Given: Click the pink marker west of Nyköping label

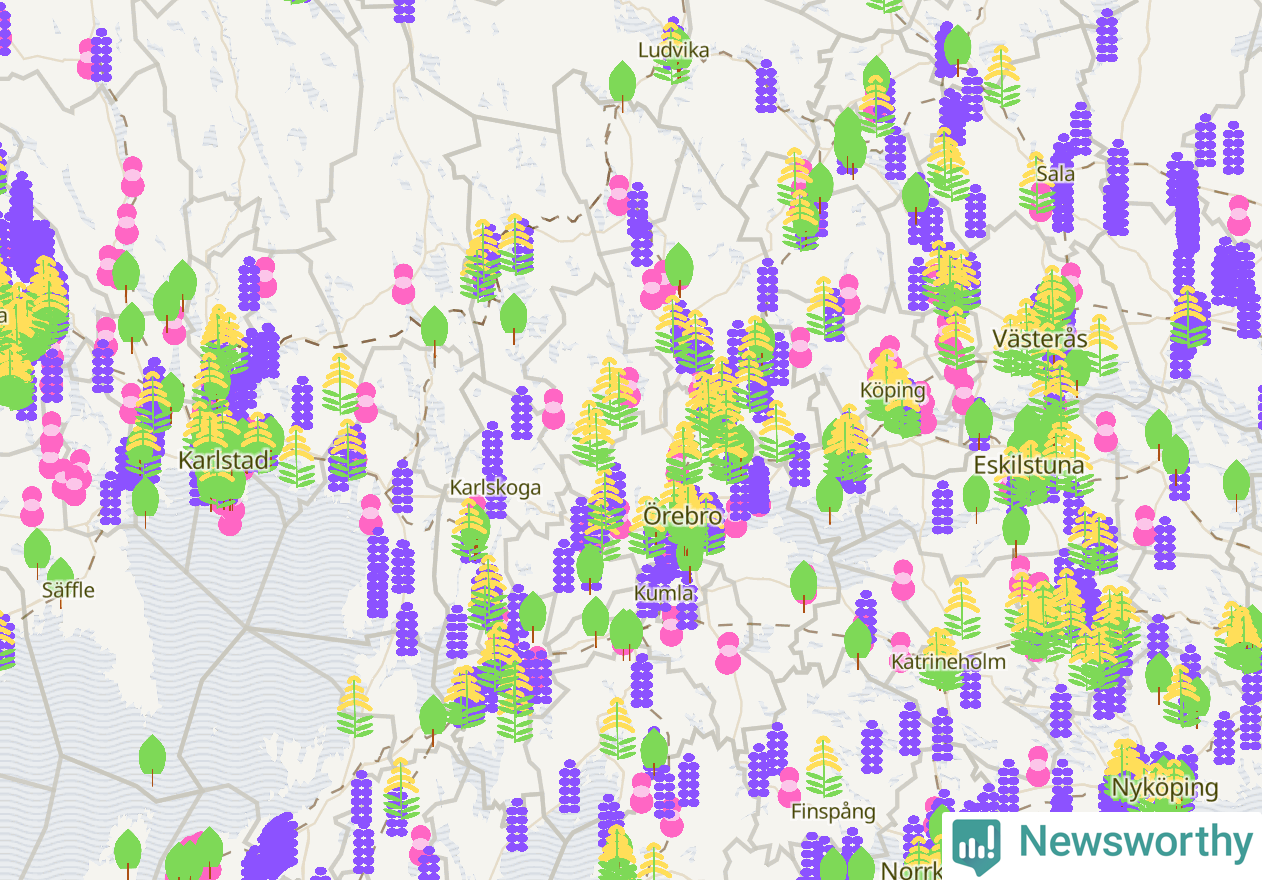Looking at the screenshot, I should click(x=1038, y=766).
